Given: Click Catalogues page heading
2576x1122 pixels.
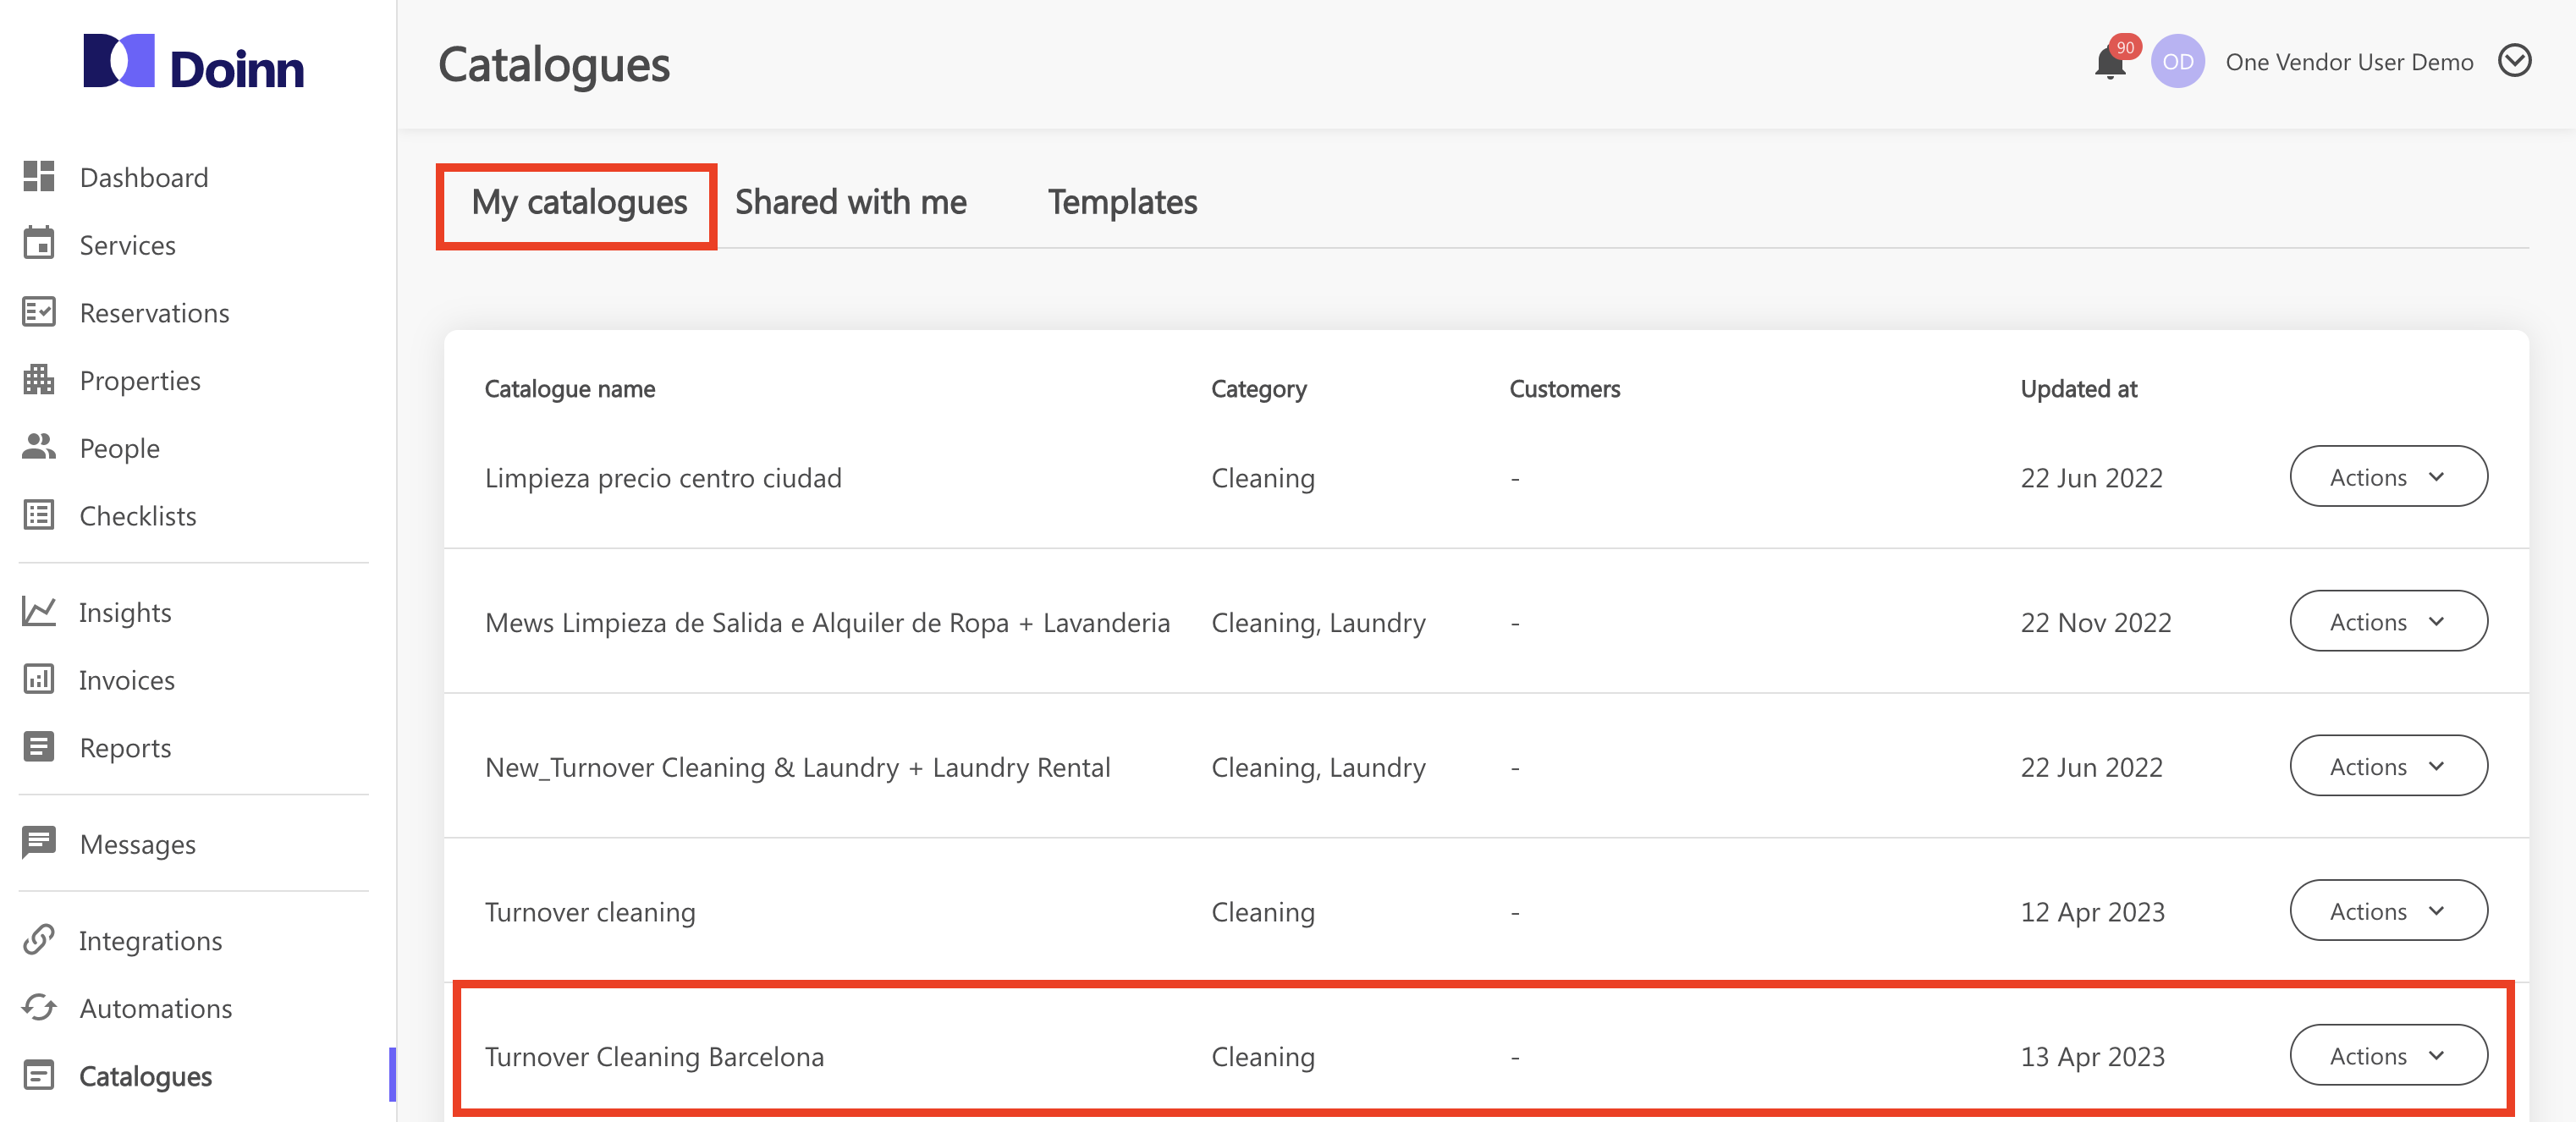Looking at the screenshot, I should (554, 65).
